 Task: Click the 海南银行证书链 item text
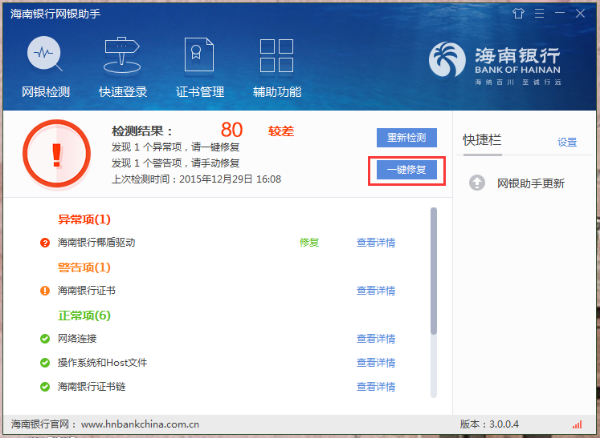tap(91, 387)
